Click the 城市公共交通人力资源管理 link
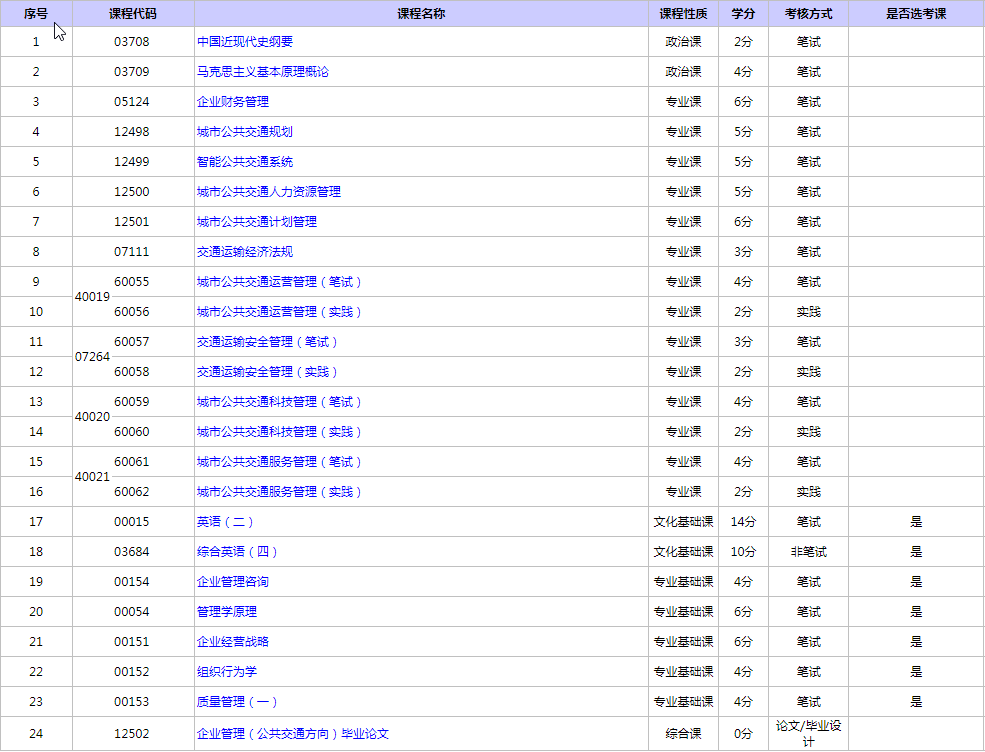This screenshot has width=985, height=752. click(269, 192)
